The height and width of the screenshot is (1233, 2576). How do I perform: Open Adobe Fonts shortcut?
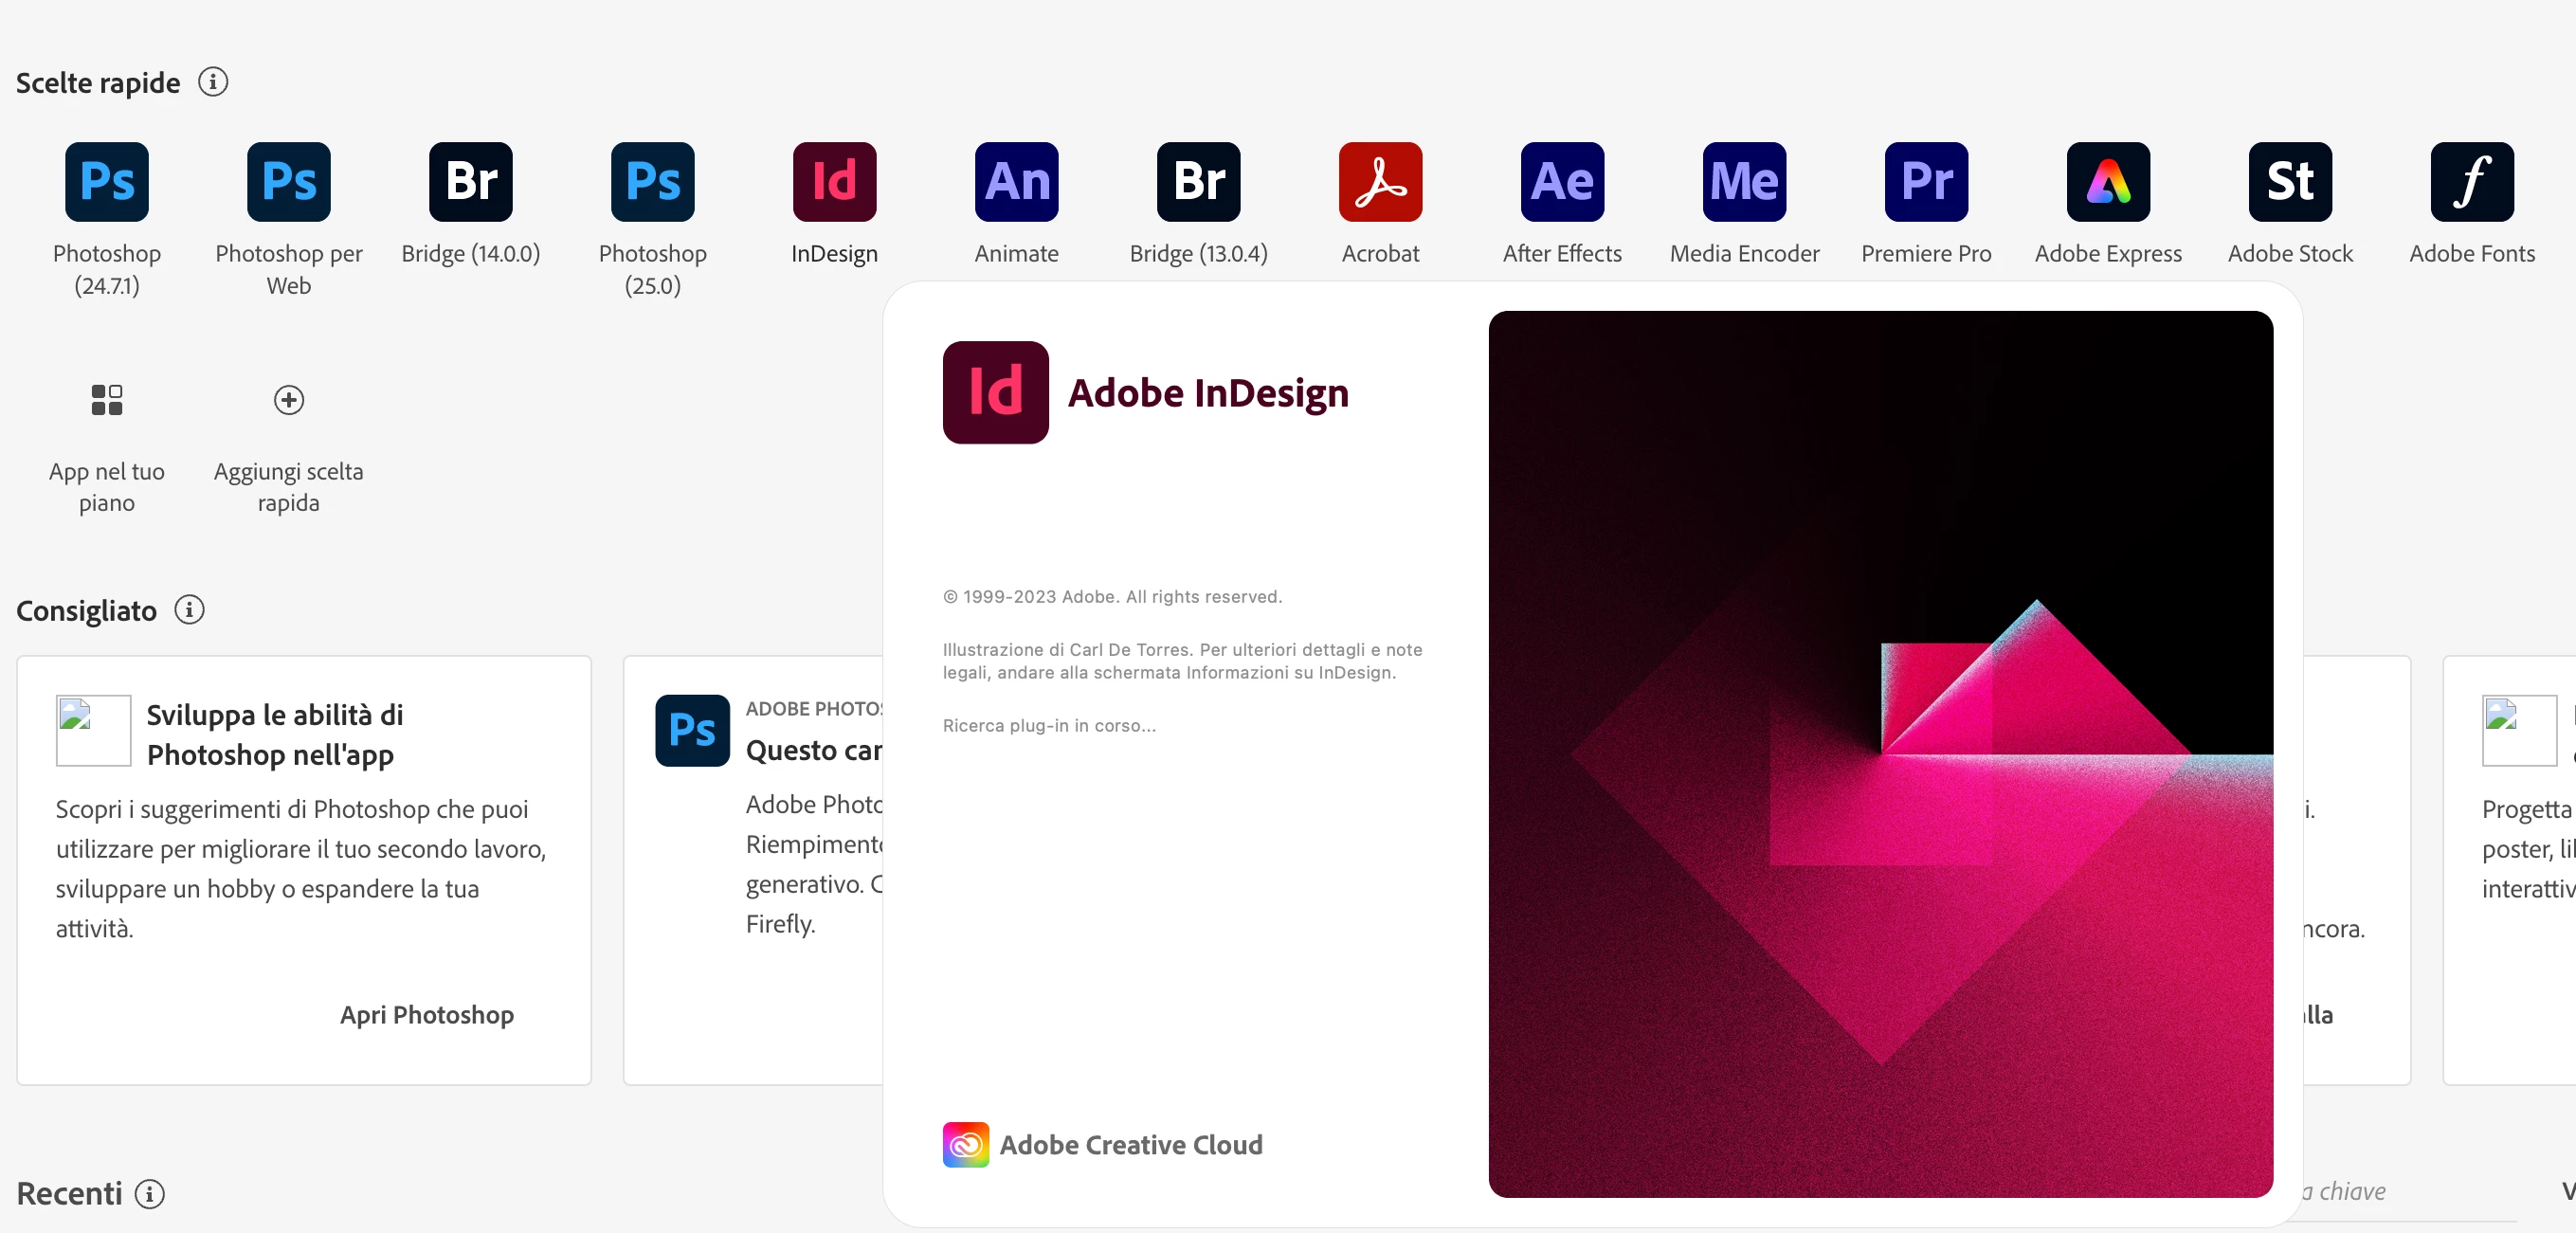[x=2472, y=181]
